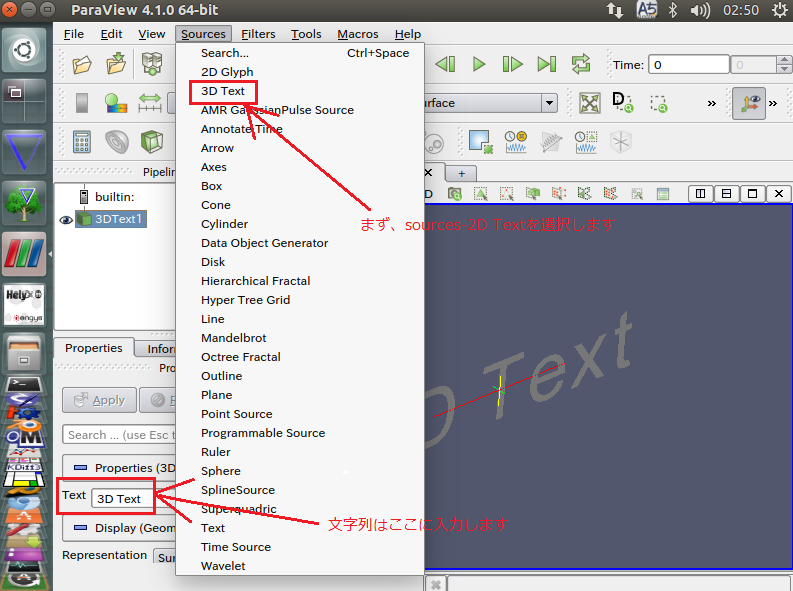
Task: Collapse the Properties (3D Text) section
Action: [80, 468]
